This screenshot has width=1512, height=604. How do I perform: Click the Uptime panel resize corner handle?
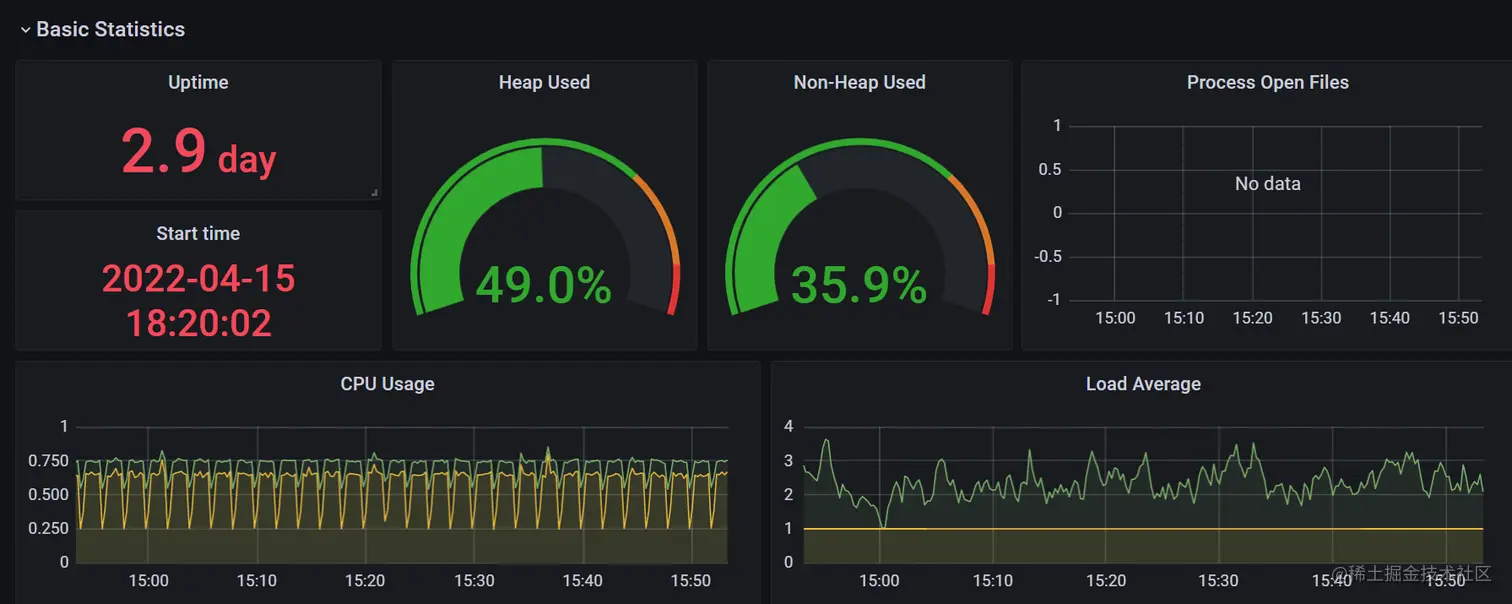(x=374, y=192)
